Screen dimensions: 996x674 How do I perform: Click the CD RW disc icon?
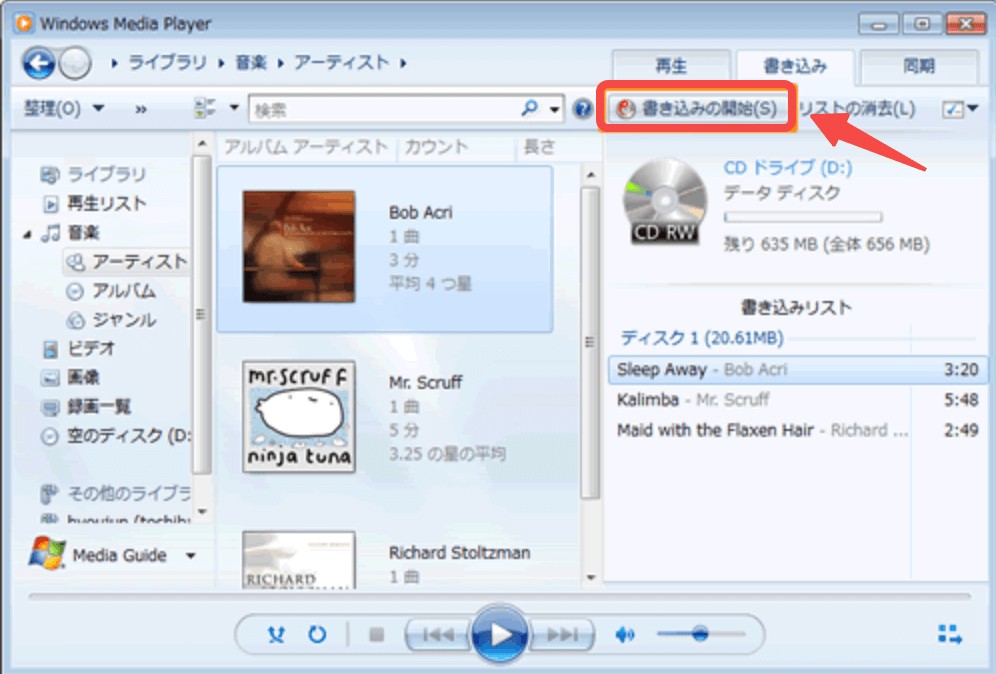tap(664, 203)
